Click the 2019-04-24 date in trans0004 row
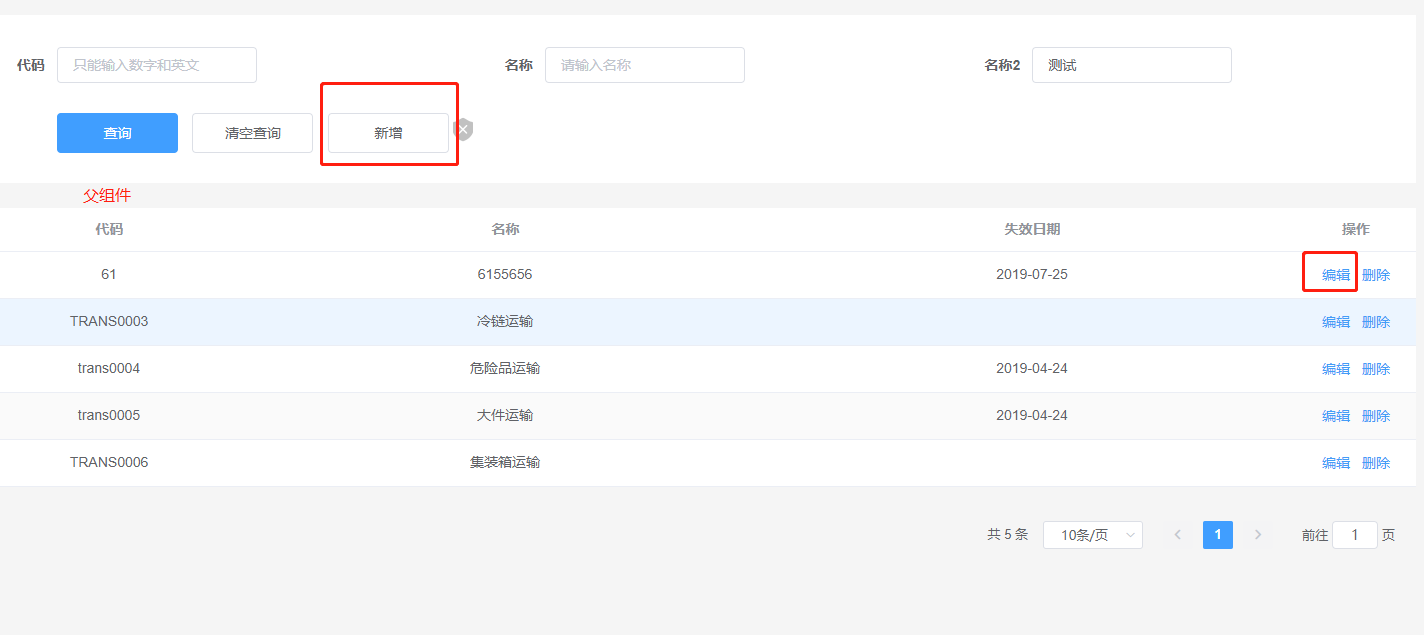The width and height of the screenshot is (1424, 635). pos(1032,368)
